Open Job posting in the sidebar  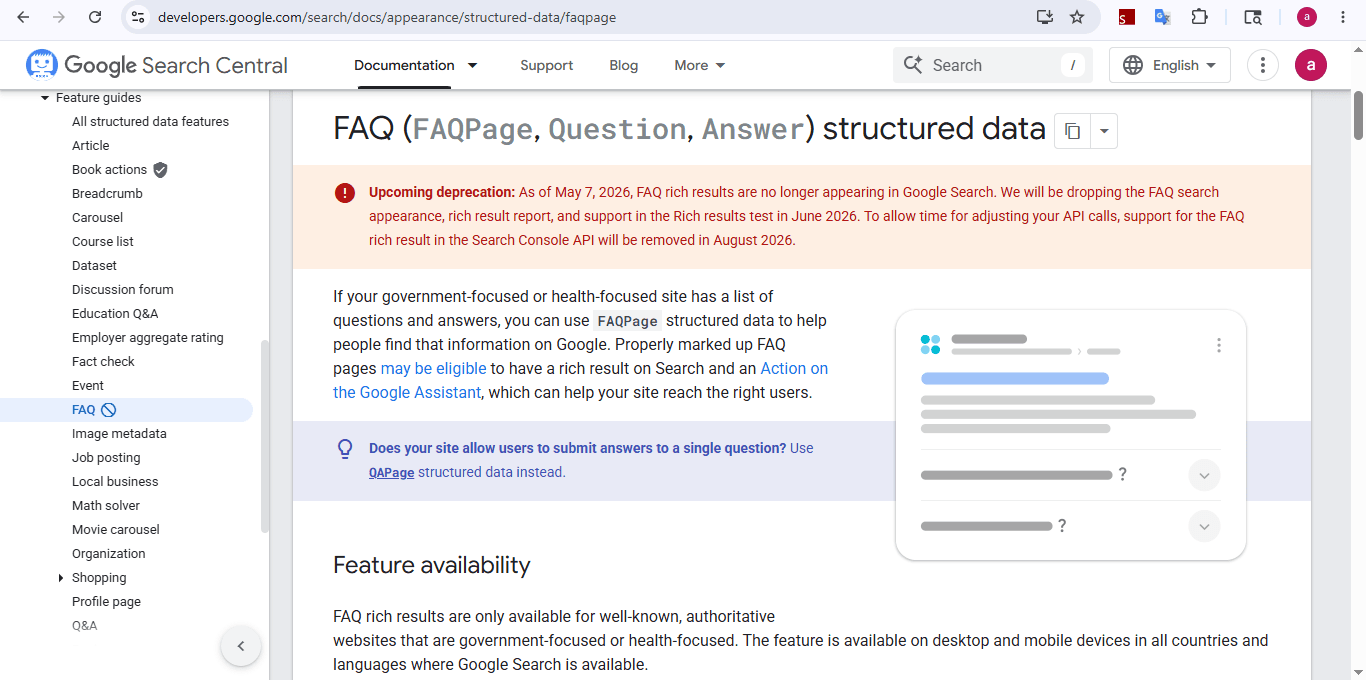[106, 458]
